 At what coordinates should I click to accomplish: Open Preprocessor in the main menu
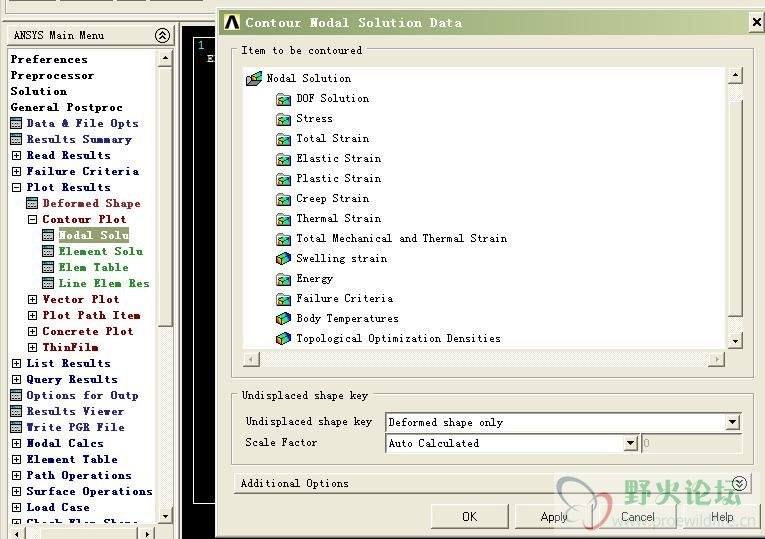point(52,76)
